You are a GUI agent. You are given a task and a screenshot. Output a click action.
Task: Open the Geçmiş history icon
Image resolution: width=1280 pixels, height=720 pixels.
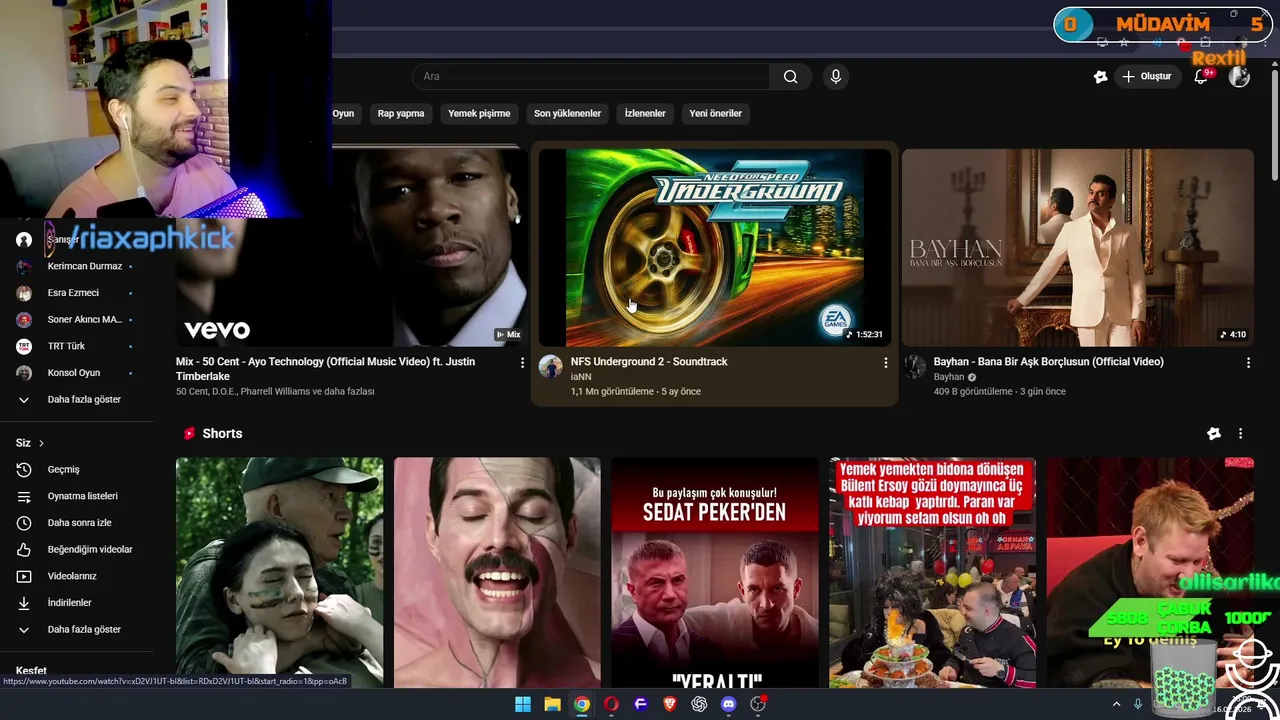24,470
